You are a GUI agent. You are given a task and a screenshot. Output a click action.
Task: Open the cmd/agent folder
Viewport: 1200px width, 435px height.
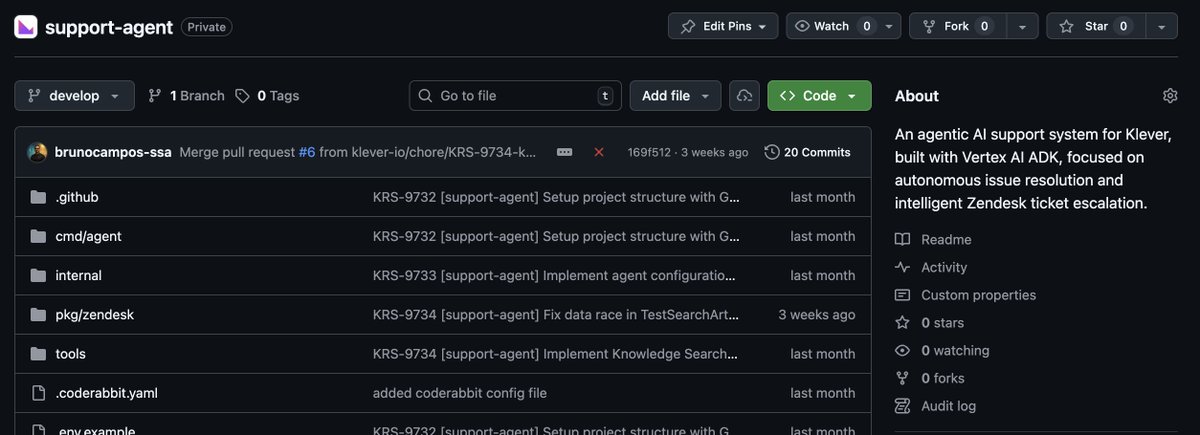(88, 236)
